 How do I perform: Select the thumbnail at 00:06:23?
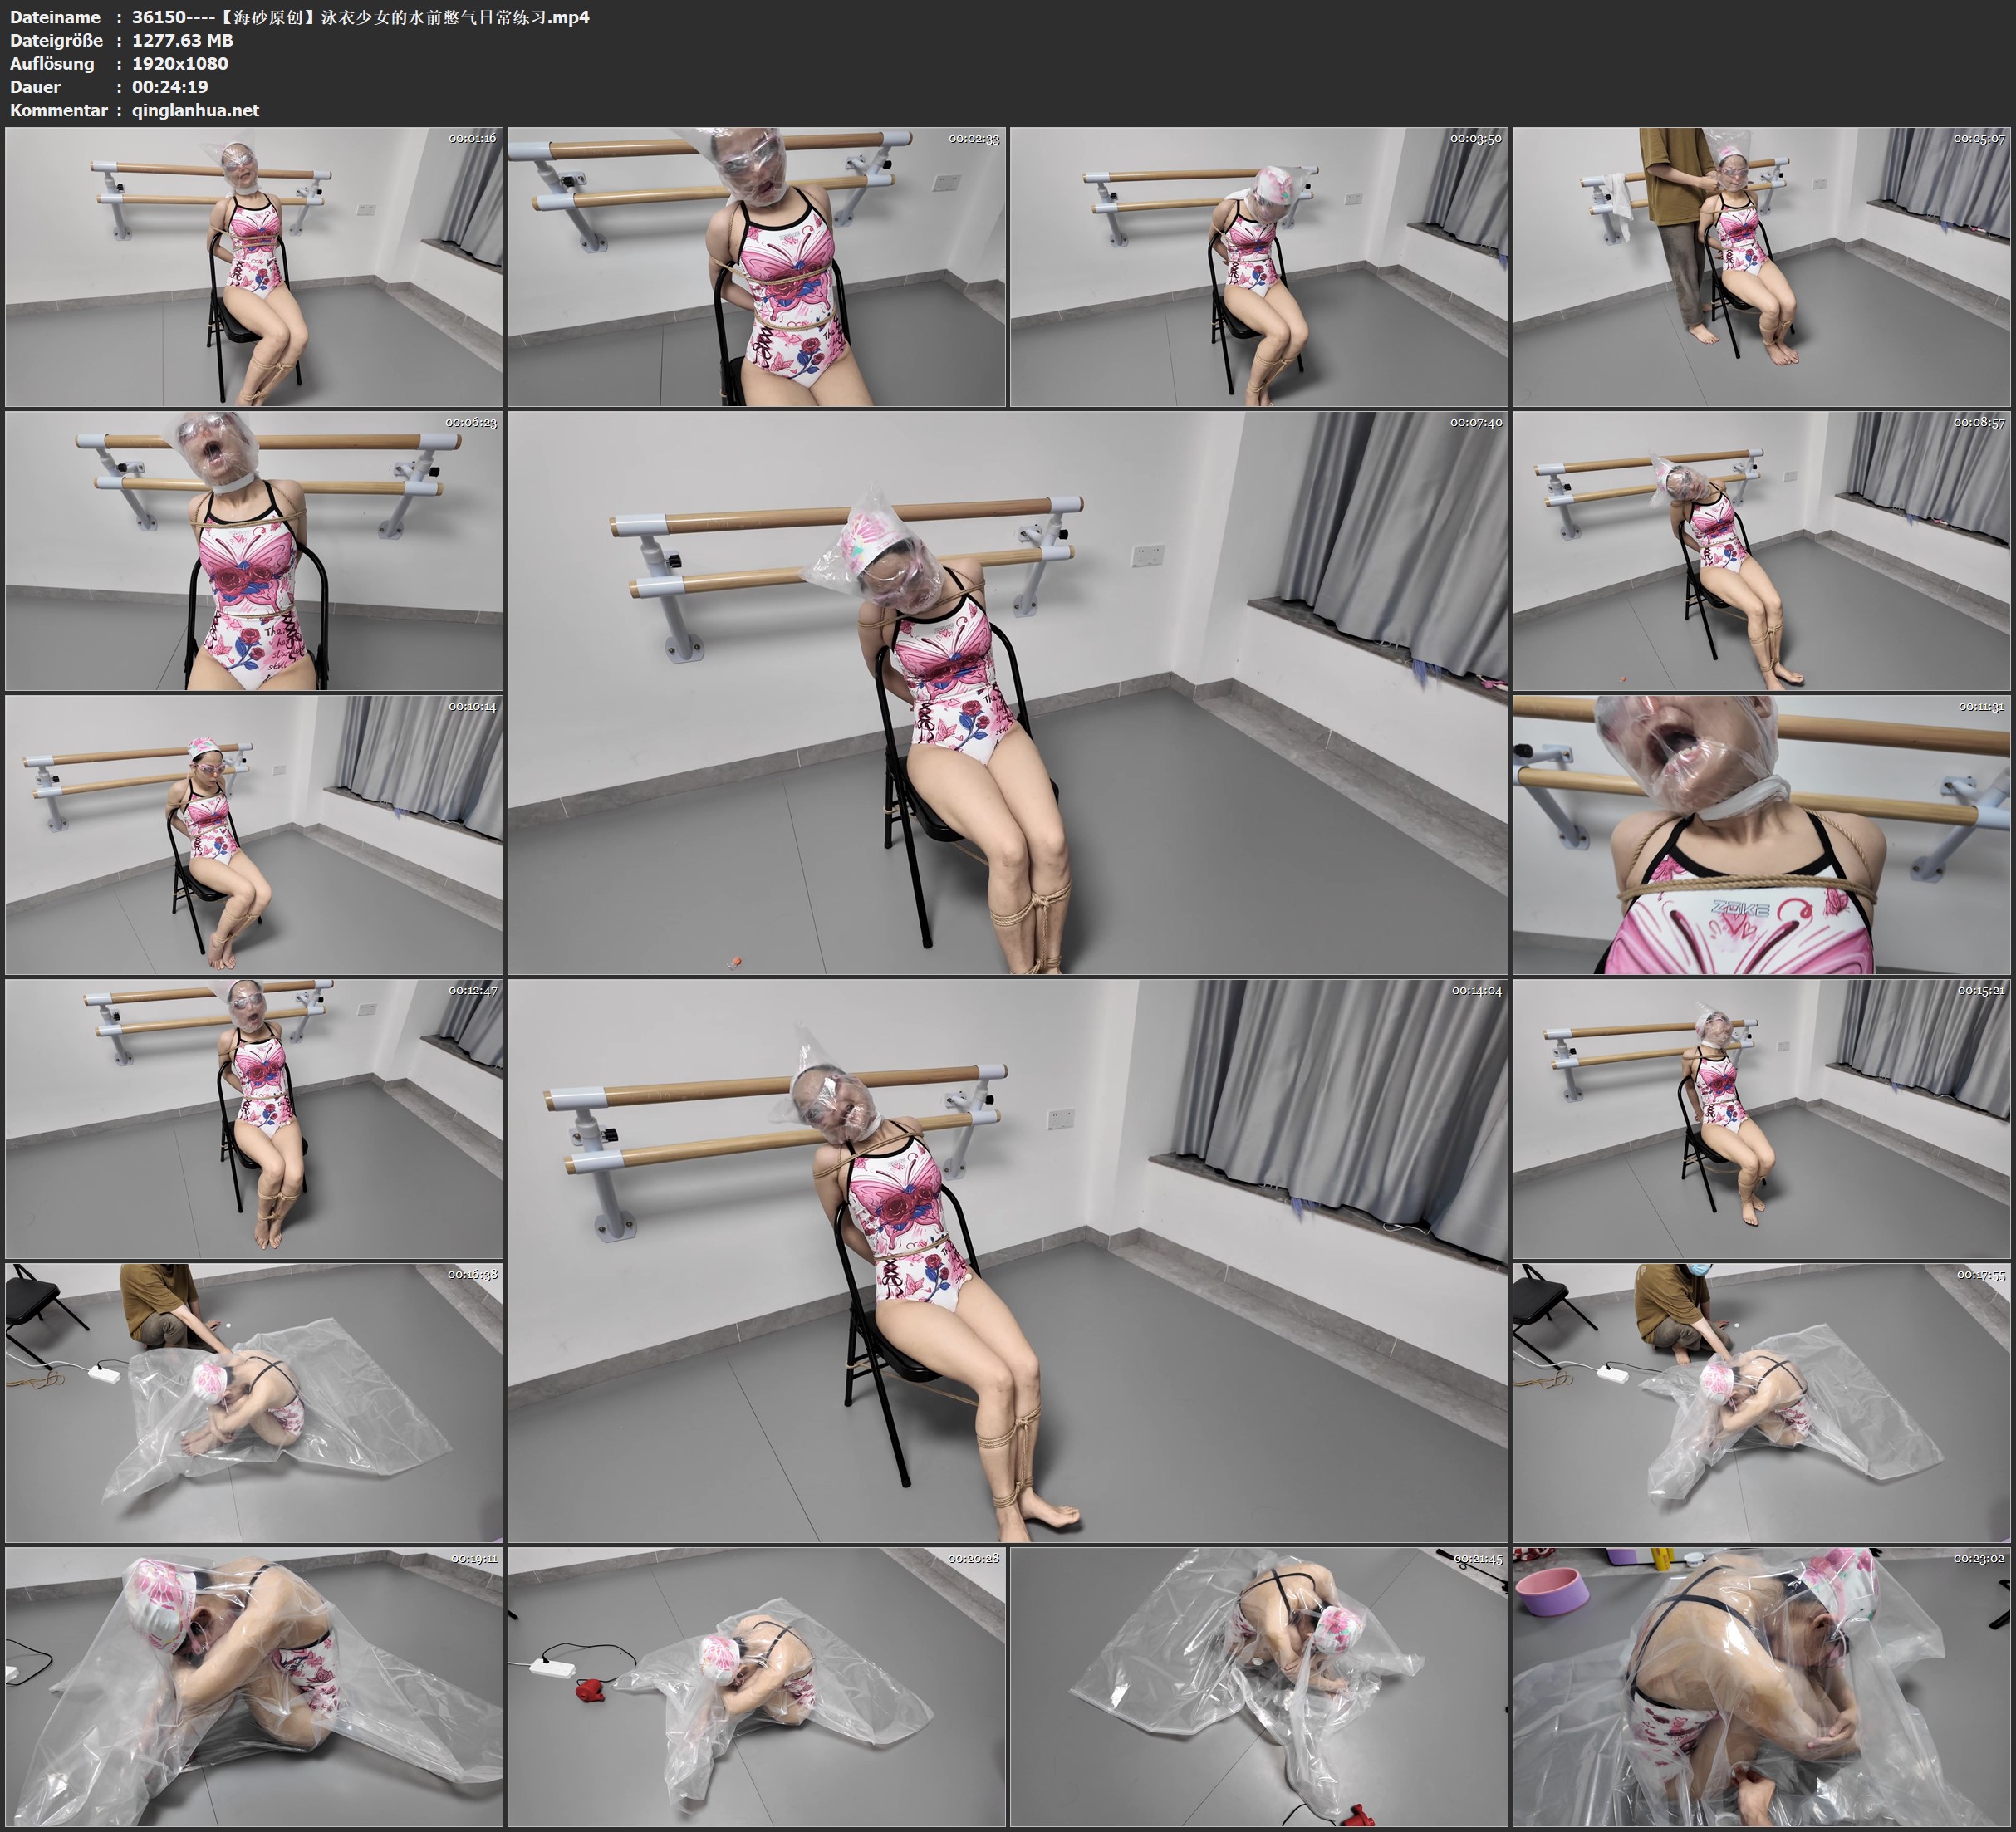[x=254, y=550]
